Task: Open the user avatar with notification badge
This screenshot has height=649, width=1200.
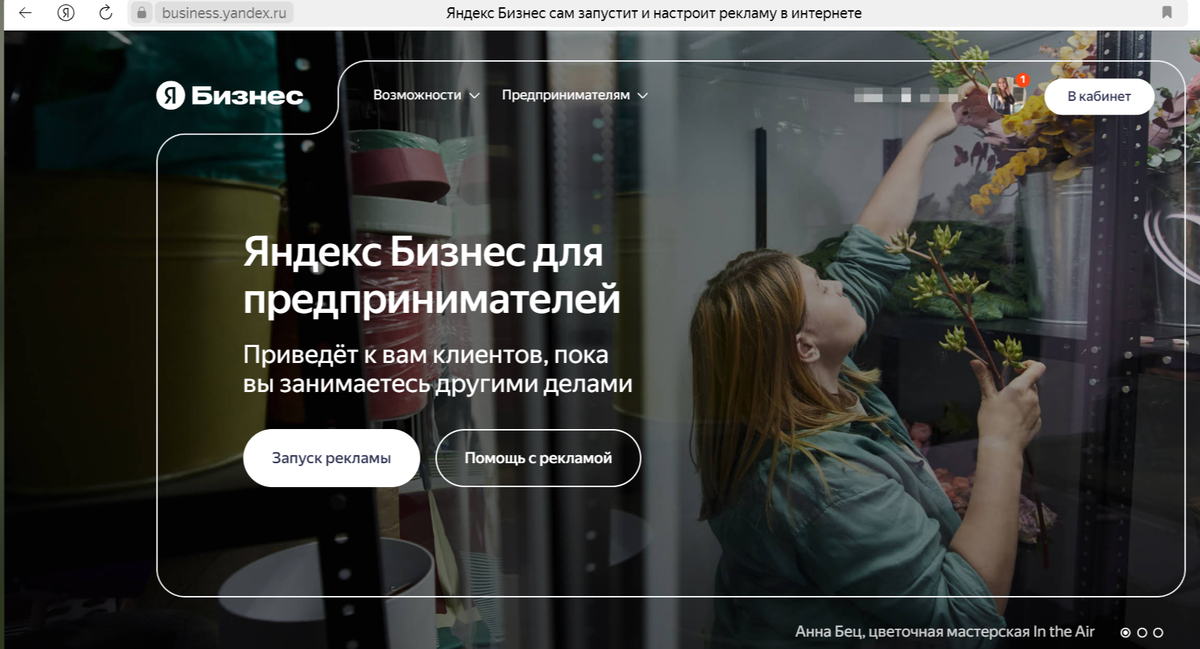Action: point(1006,95)
